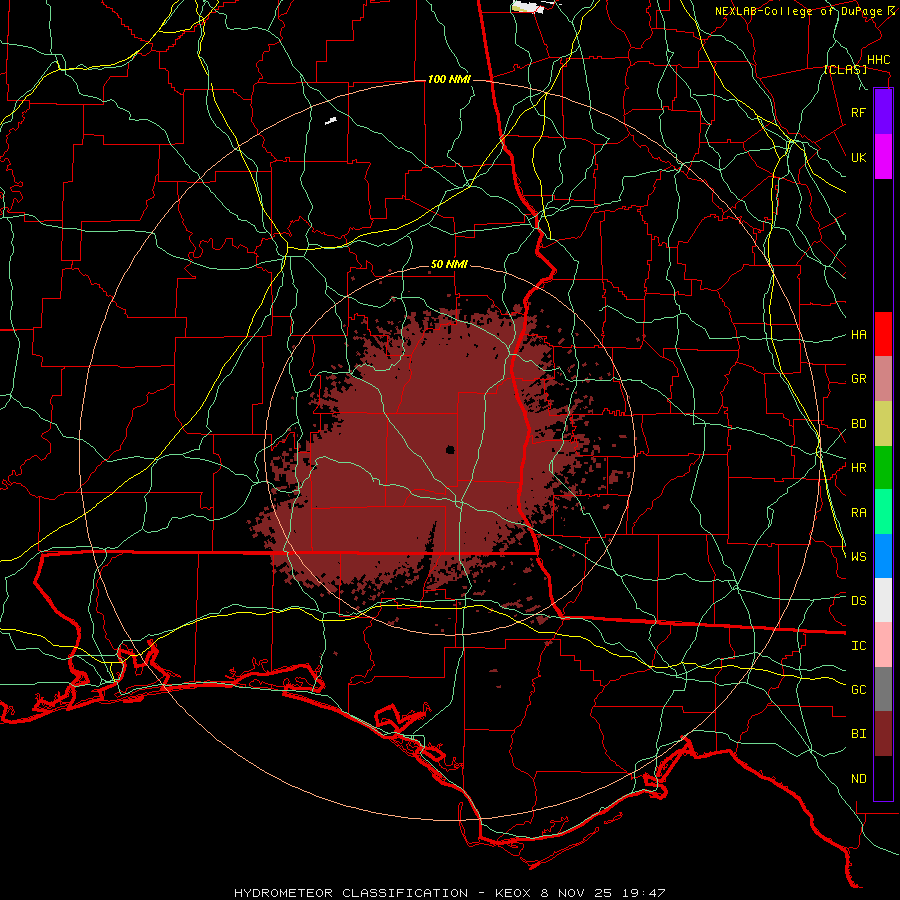Viewport: 900px width, 900px height.
Task: Click the IC light pink legend swatch
Action: [x=883, y=645]
